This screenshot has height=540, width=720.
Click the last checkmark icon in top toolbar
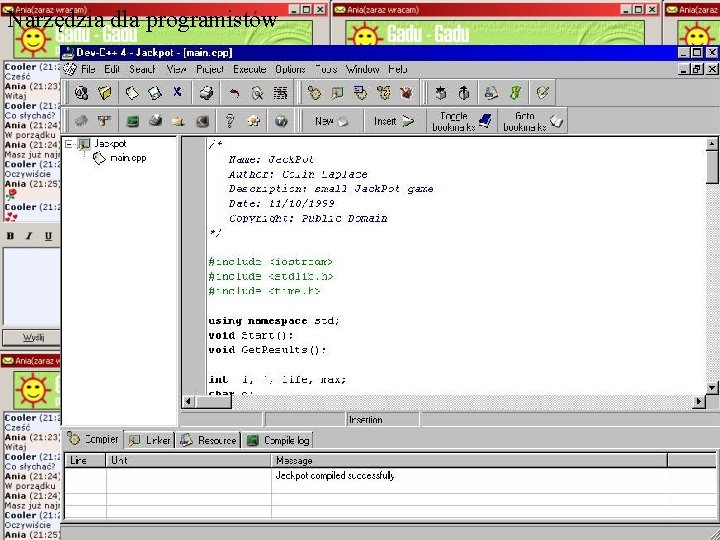point(543,93)
